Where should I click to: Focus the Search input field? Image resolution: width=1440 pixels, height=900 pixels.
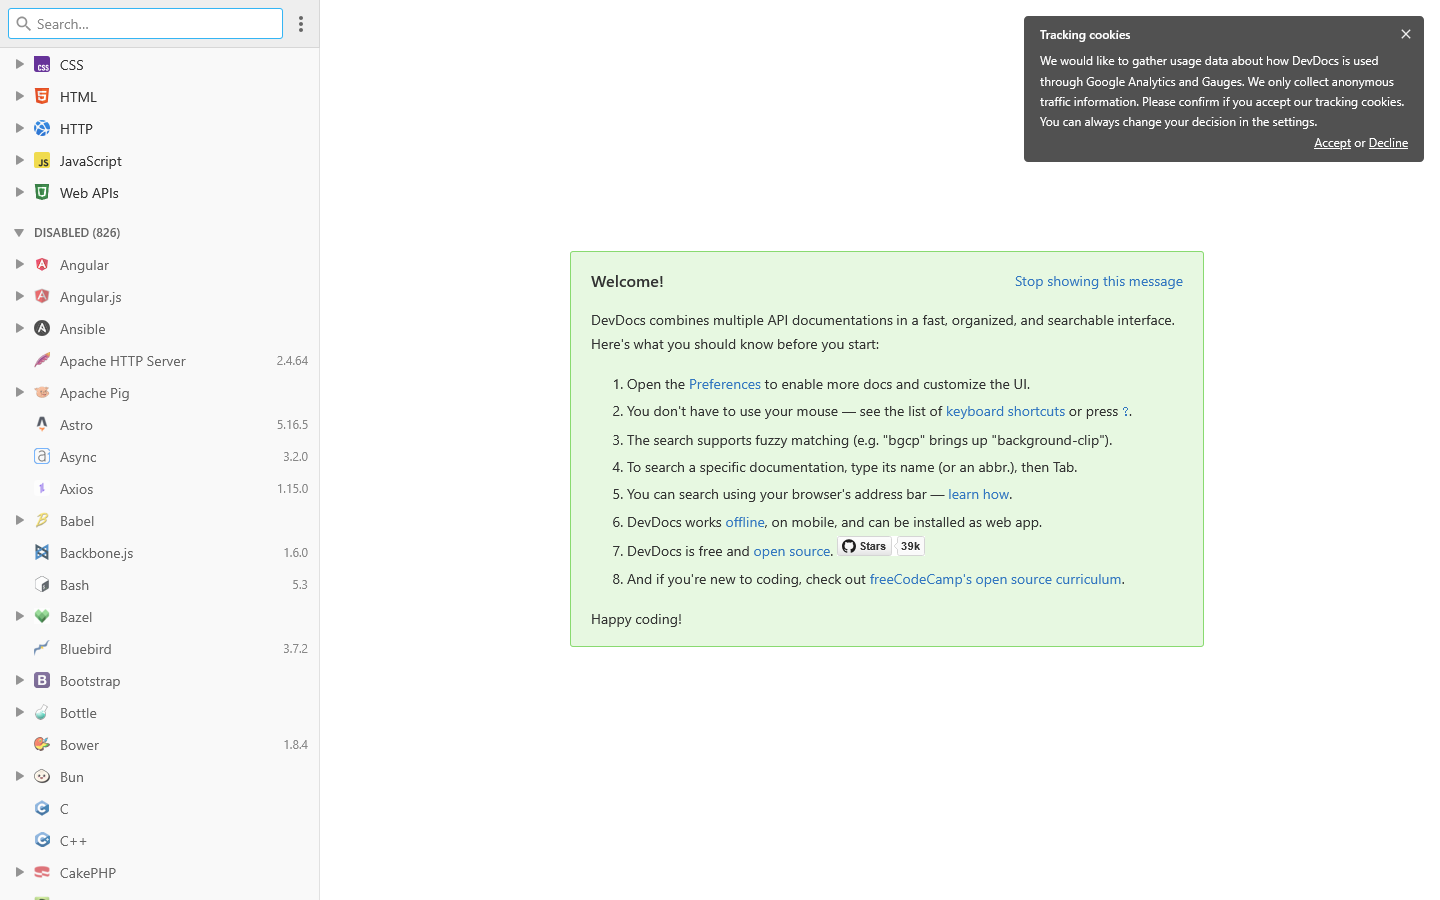pos(145,24)
